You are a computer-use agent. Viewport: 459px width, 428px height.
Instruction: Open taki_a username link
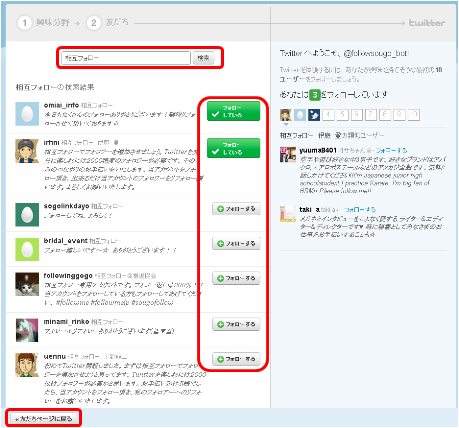click(309, 210)
